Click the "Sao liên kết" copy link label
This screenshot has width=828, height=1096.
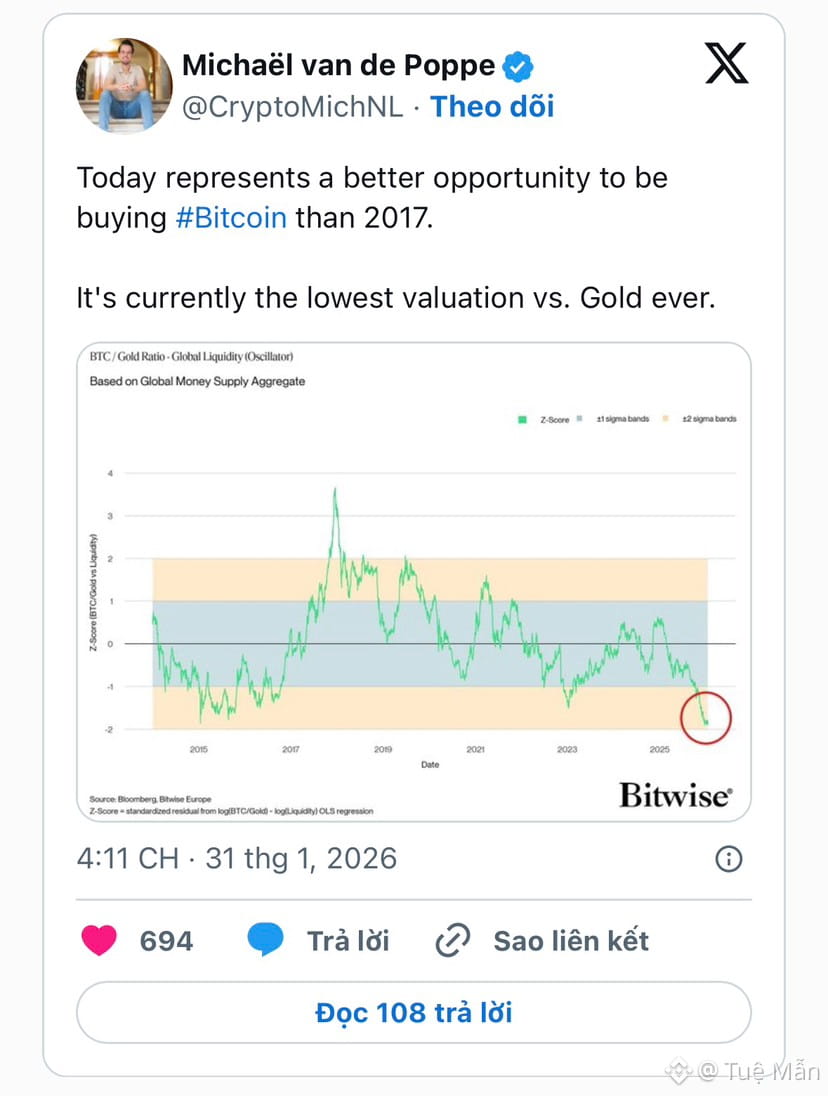point(571,940)
